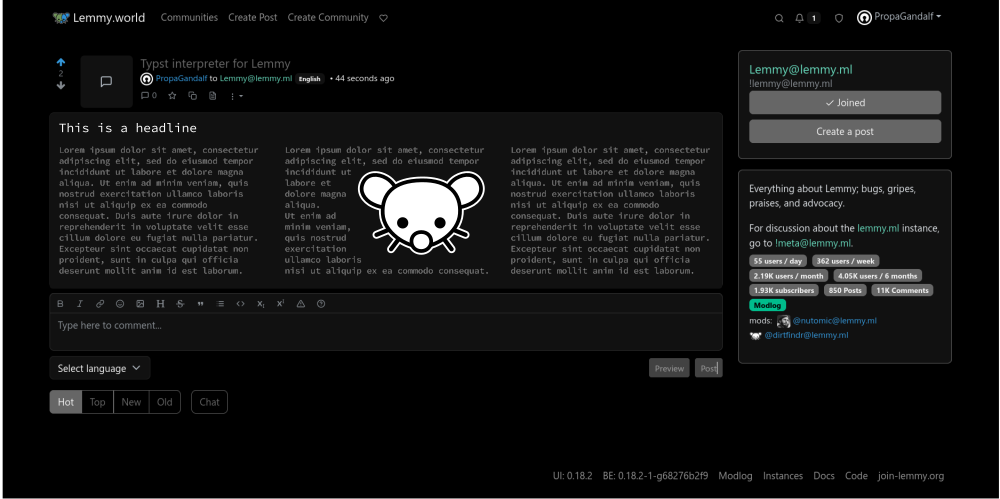Insert a header in the comment
The height and width of the screenshot is (499, 1000).
160,304
